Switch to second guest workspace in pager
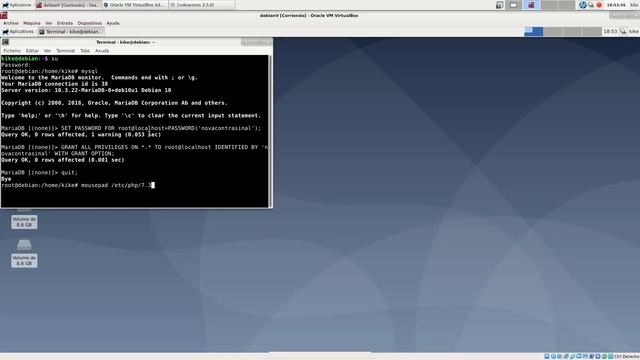The image size is (640, 360). 553,31
